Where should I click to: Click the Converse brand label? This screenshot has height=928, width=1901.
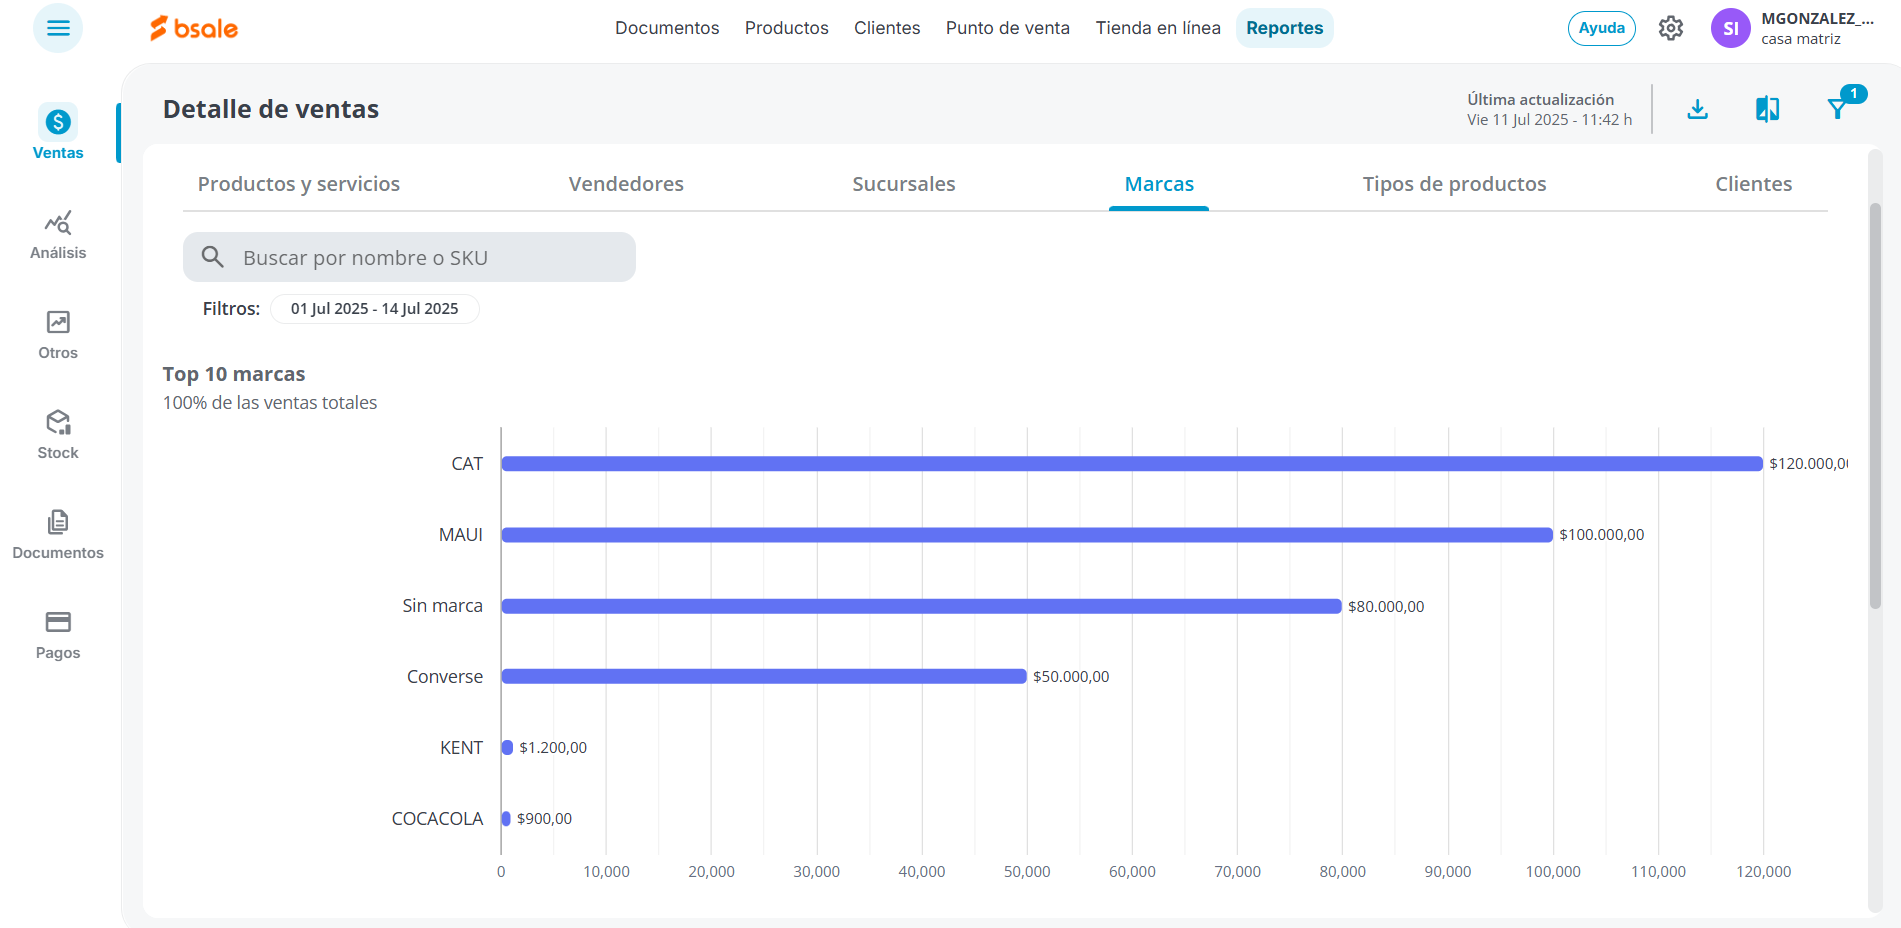point(445,677)
